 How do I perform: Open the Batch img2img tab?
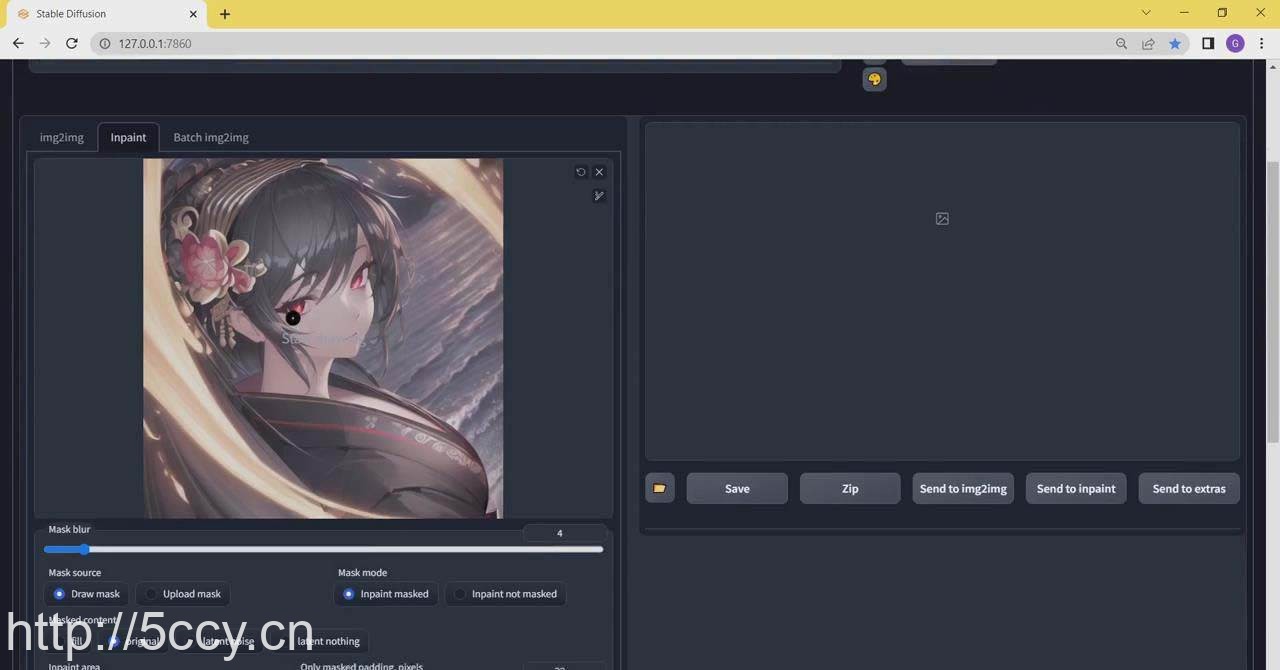[211, 137]
